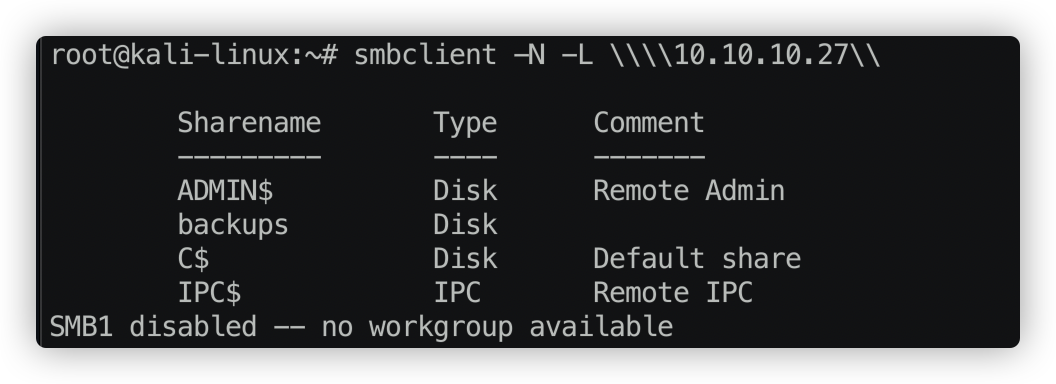Image resolution: width=1056 pixels, height=384 pixels.
Task: Click the Remote Admin comment
Action: pos(689,191)
